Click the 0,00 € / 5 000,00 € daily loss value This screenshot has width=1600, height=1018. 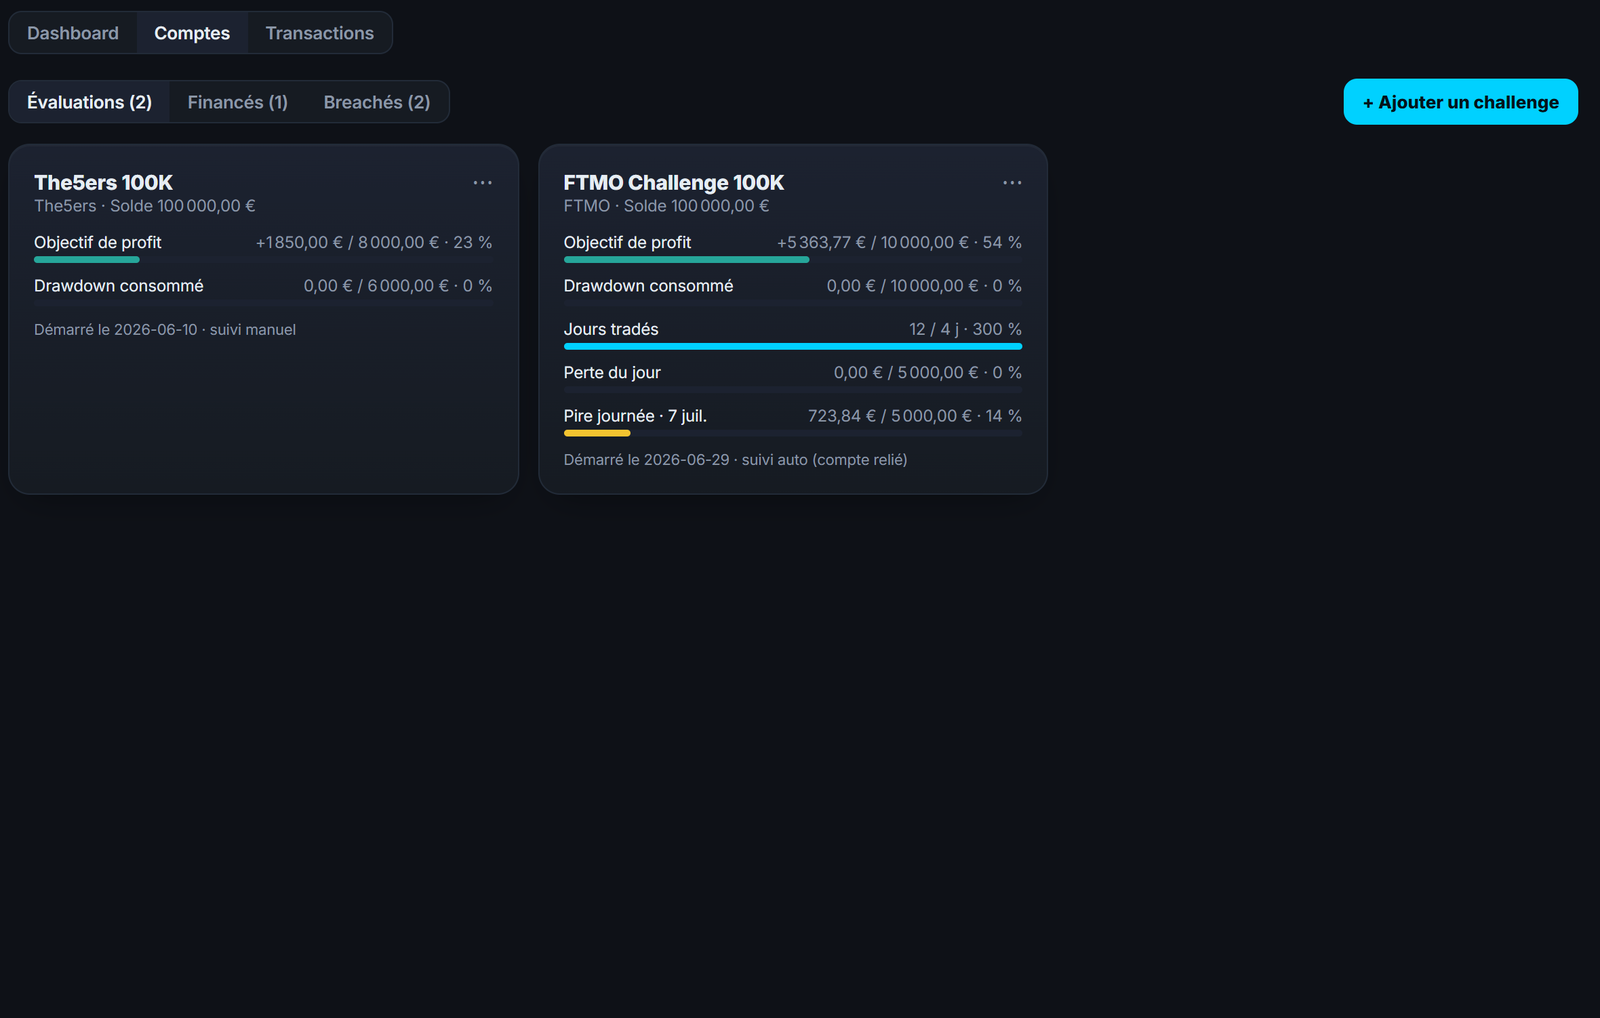pos(928,373)
